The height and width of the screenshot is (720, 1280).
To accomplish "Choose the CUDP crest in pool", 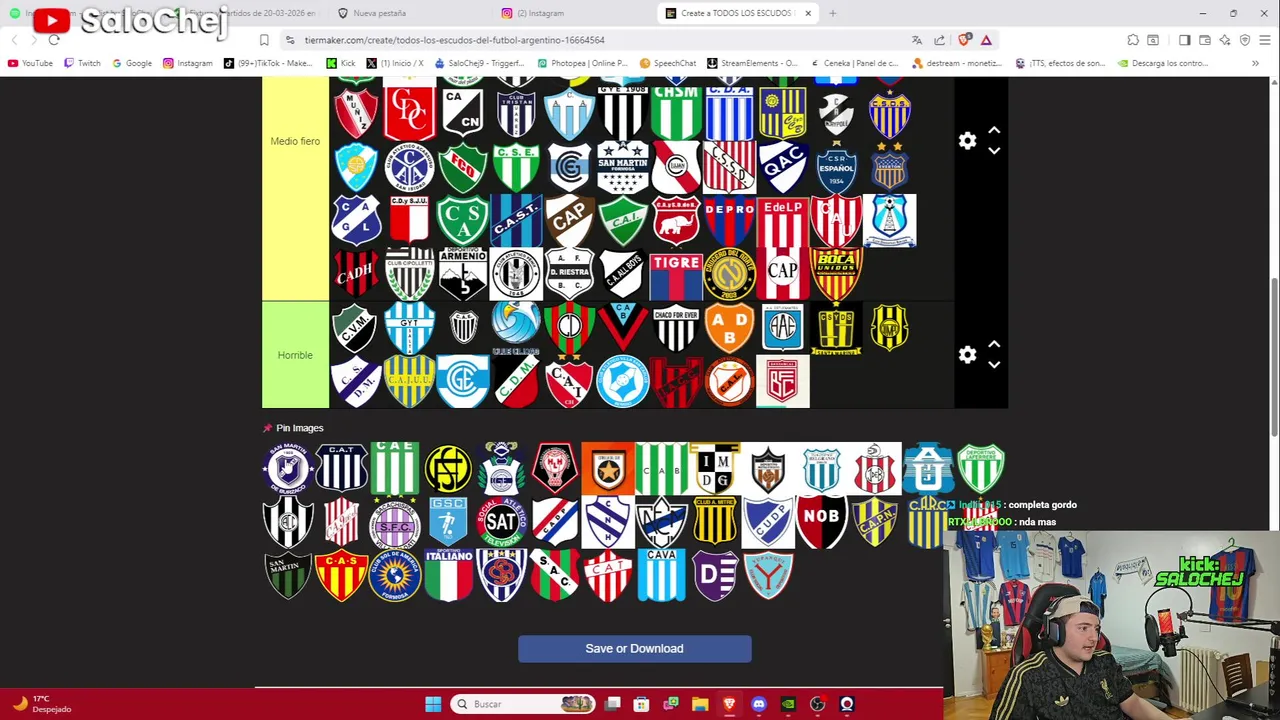I will tap(768, 522).
